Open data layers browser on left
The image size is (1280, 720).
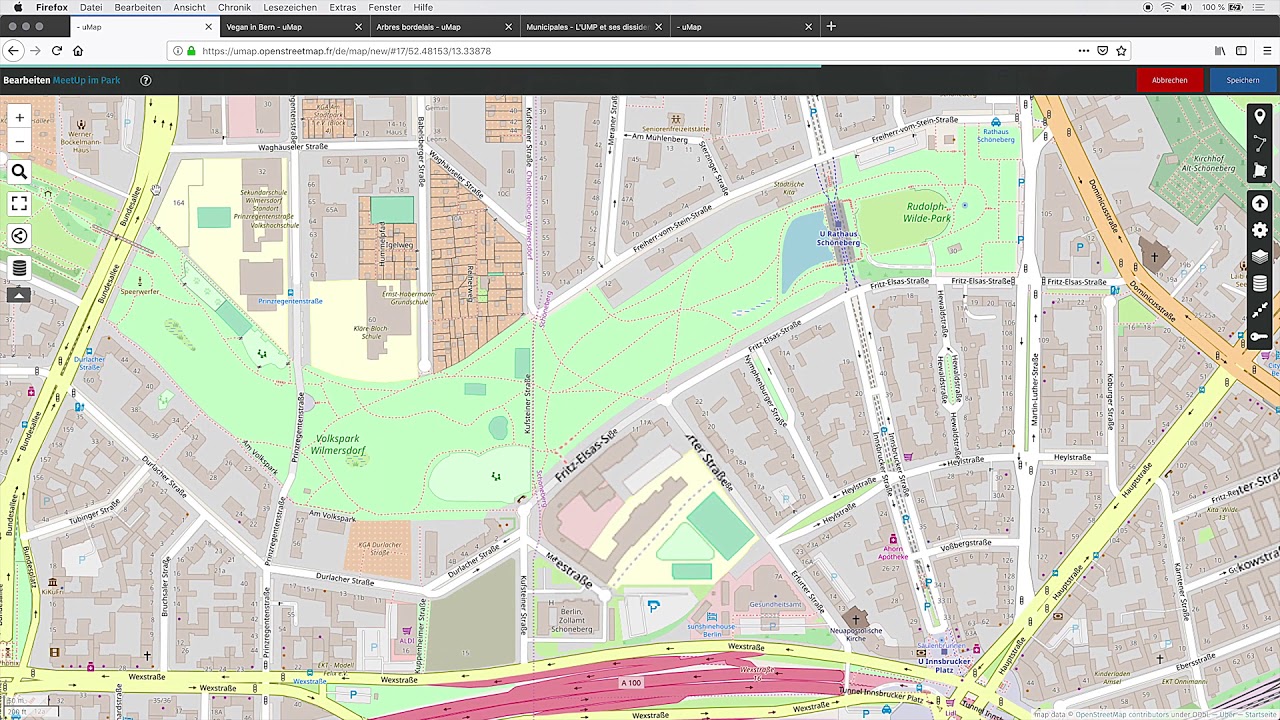pyautogui.click(x=19, y=268)
